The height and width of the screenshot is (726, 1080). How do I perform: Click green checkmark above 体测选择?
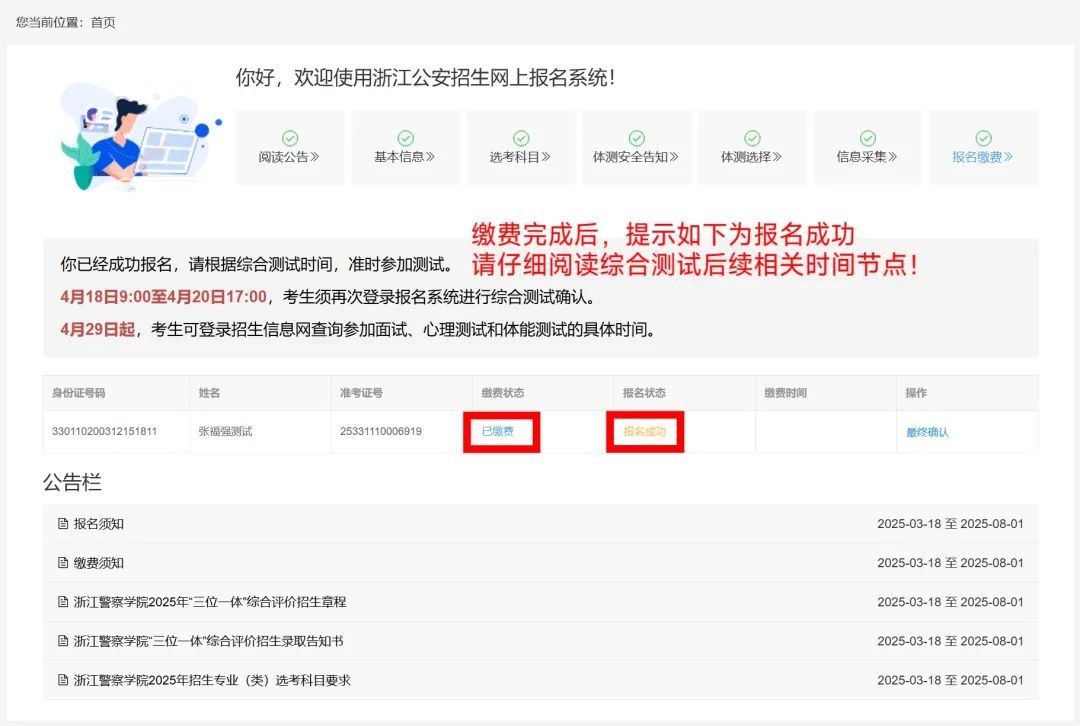(x=753, y=138)
